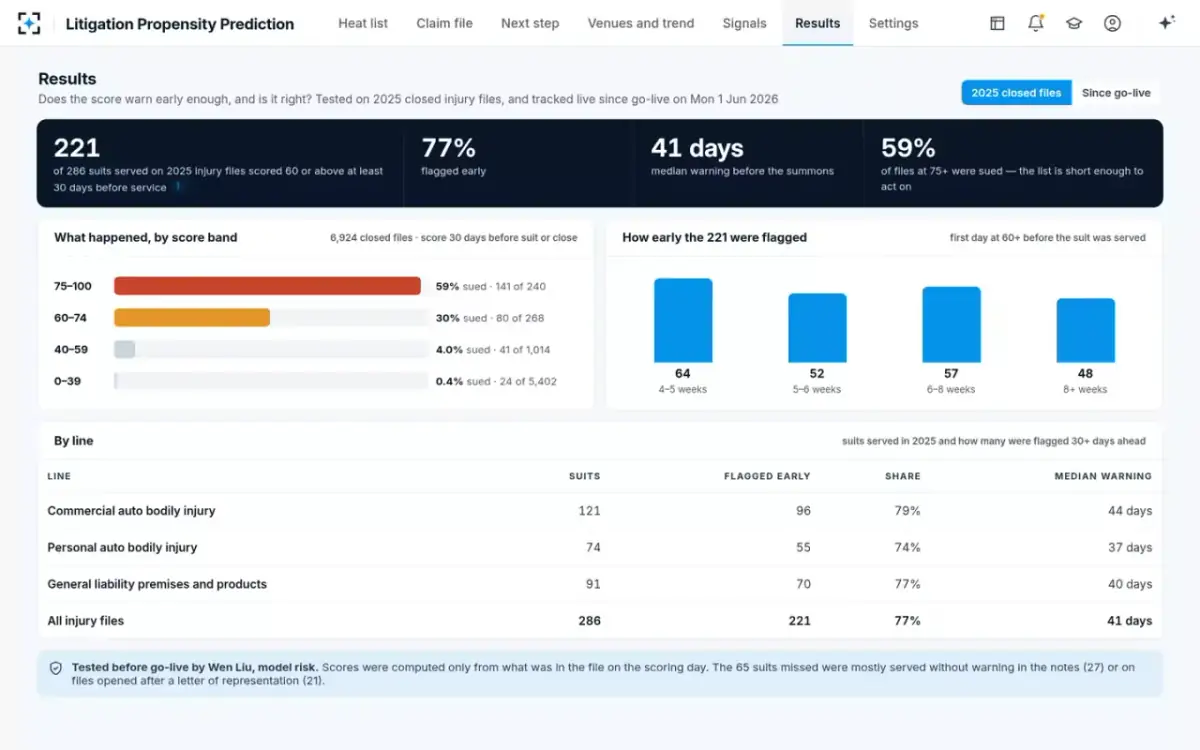This screenshot has height=750, width=1200.
Task: Select the Personal auto bodily injury row
Action: pyautogui.click(x=600, y=547)
